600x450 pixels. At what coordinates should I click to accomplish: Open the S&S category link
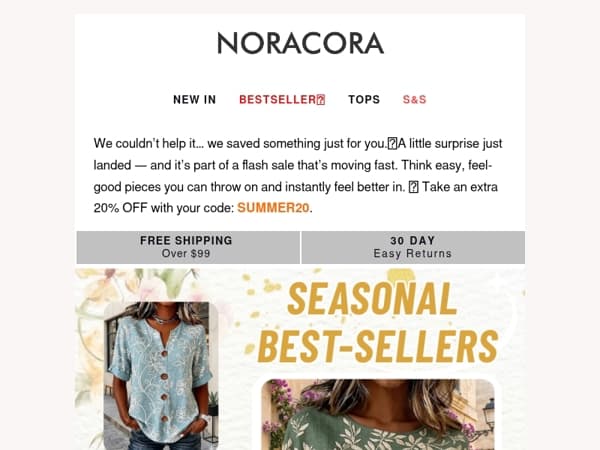[x=414, y=99]
